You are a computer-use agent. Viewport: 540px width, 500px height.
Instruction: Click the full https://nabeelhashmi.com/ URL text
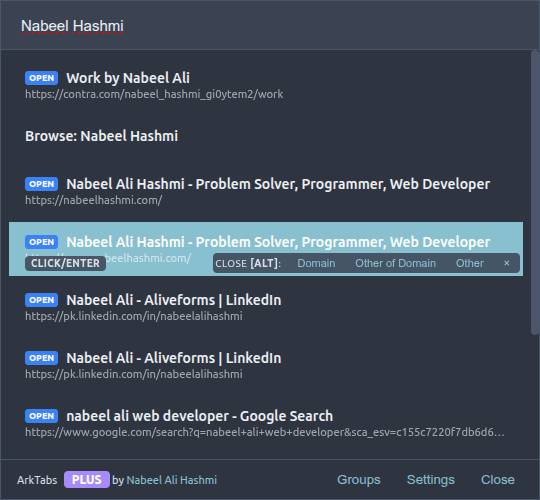(94, 200)
